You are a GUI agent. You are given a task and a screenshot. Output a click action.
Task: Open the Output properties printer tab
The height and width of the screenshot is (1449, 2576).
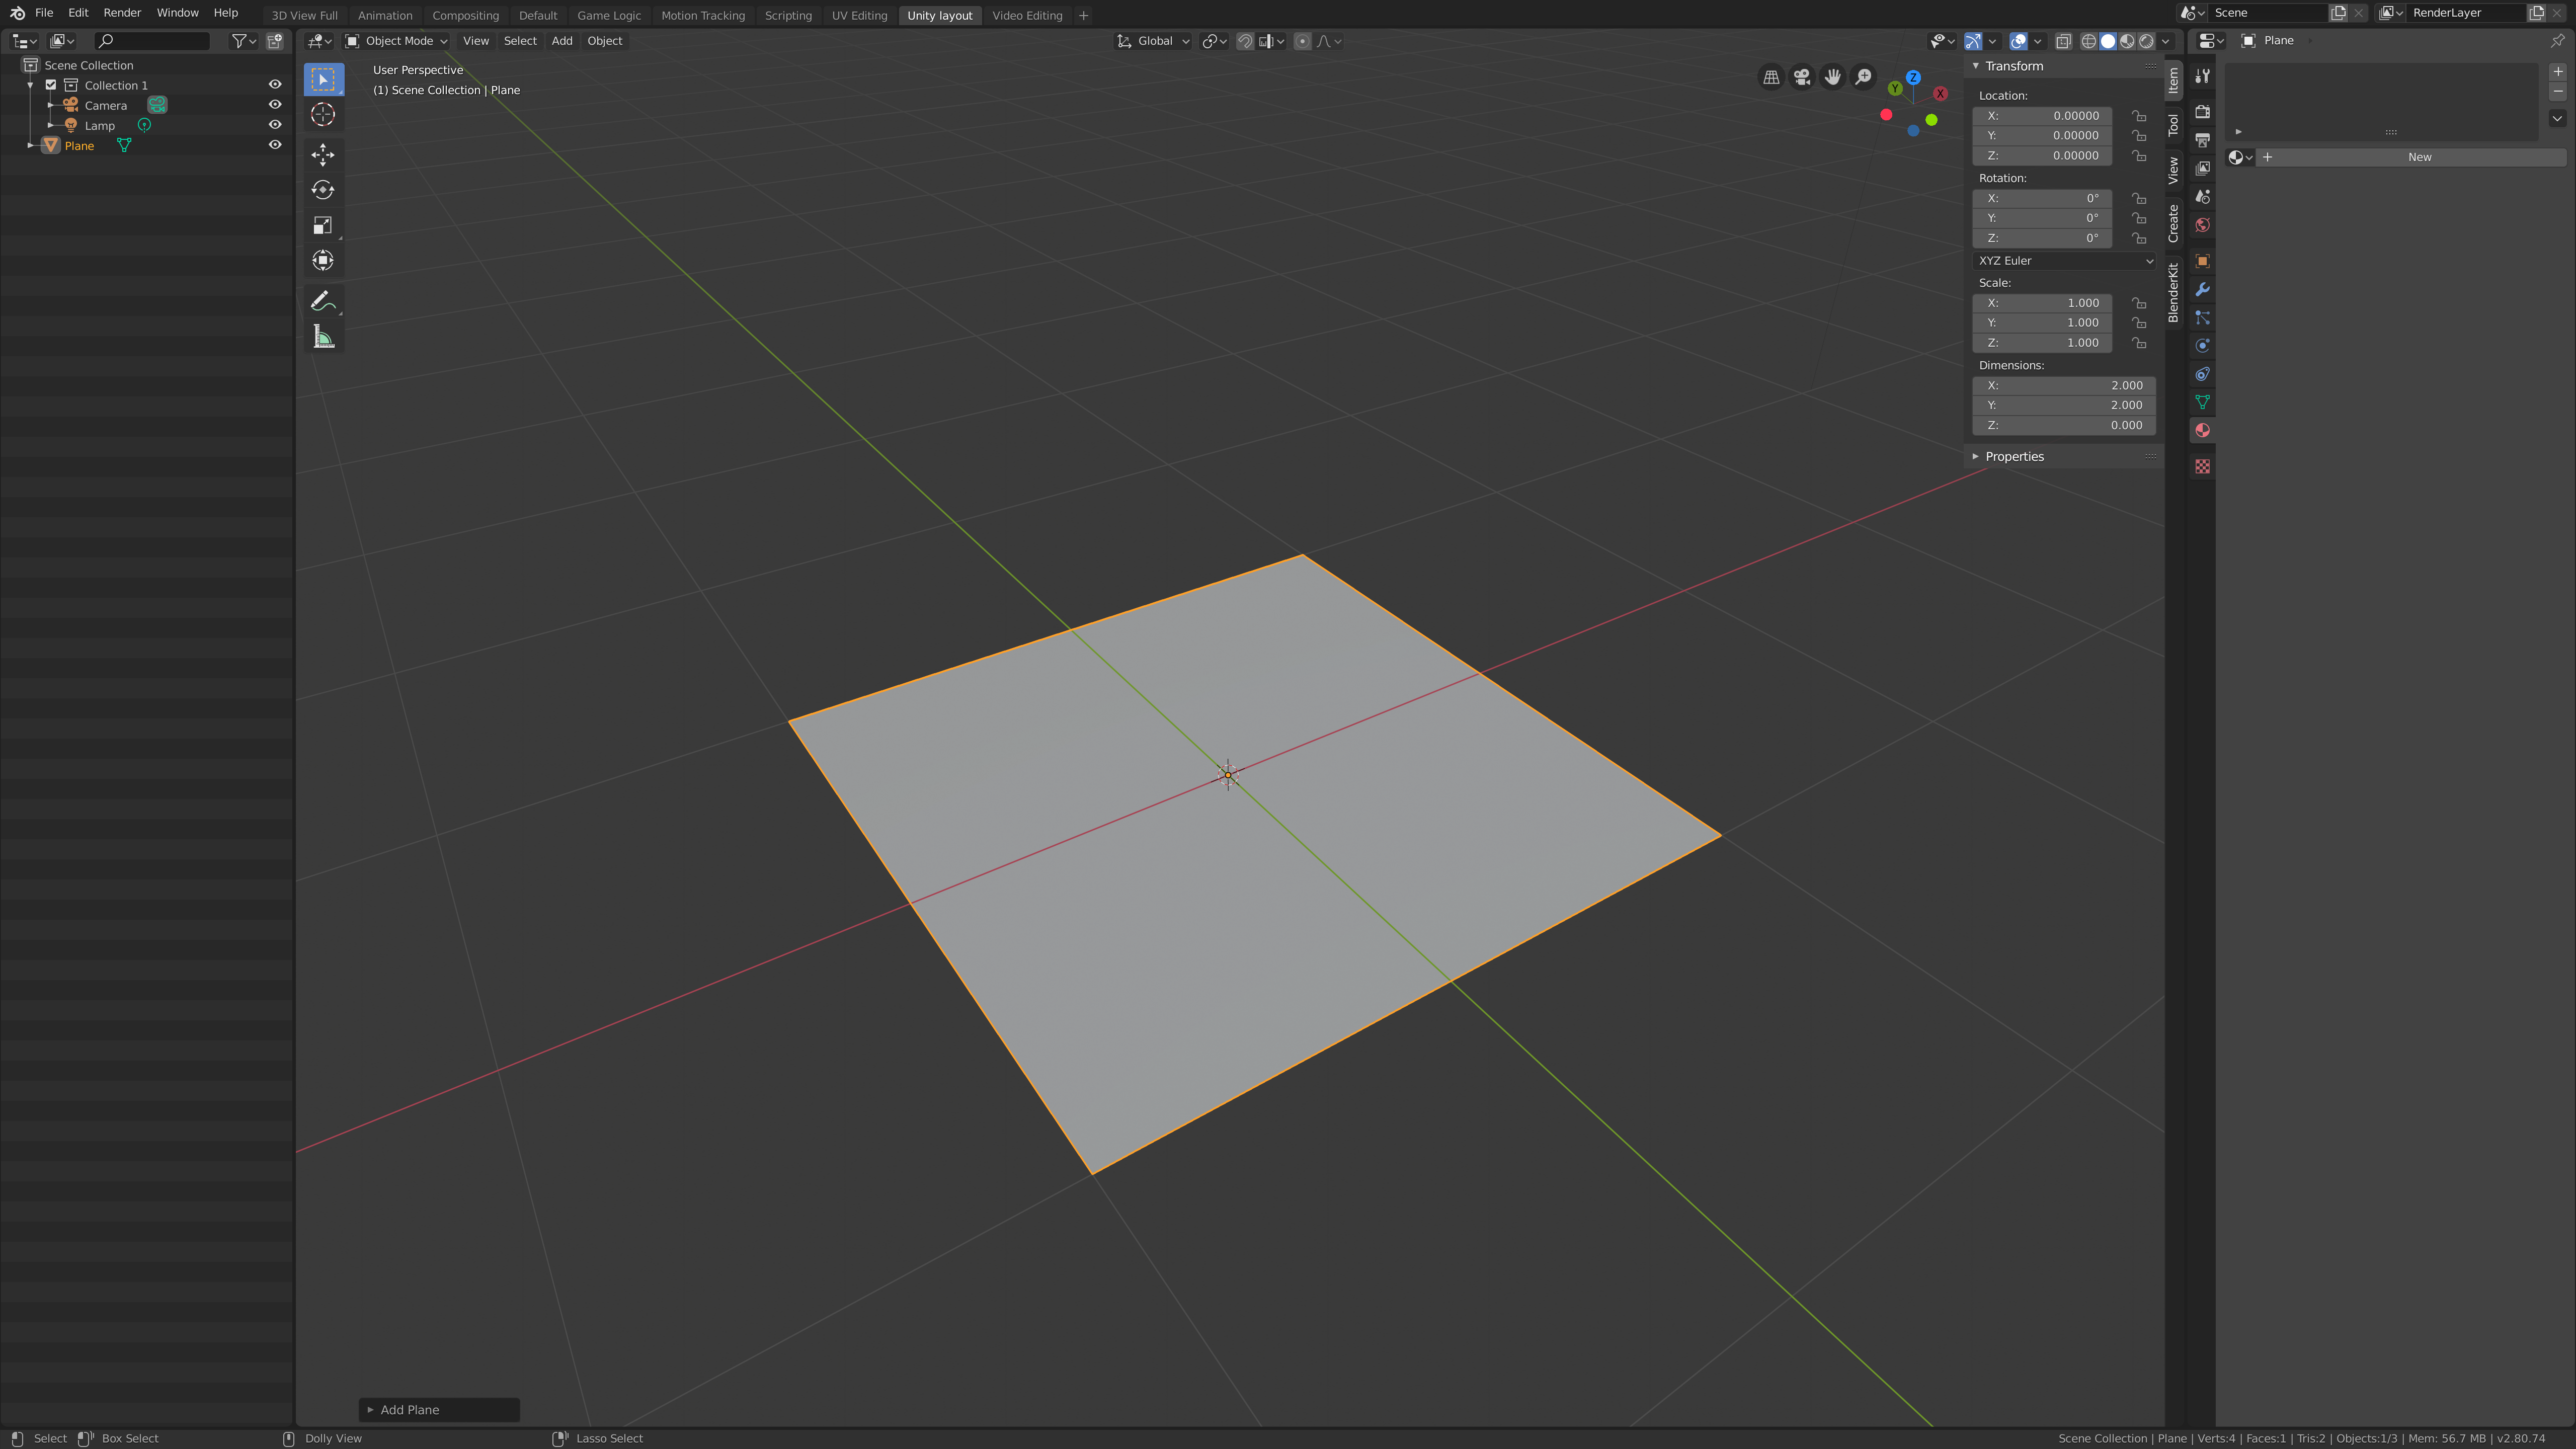click(2202, 140)
